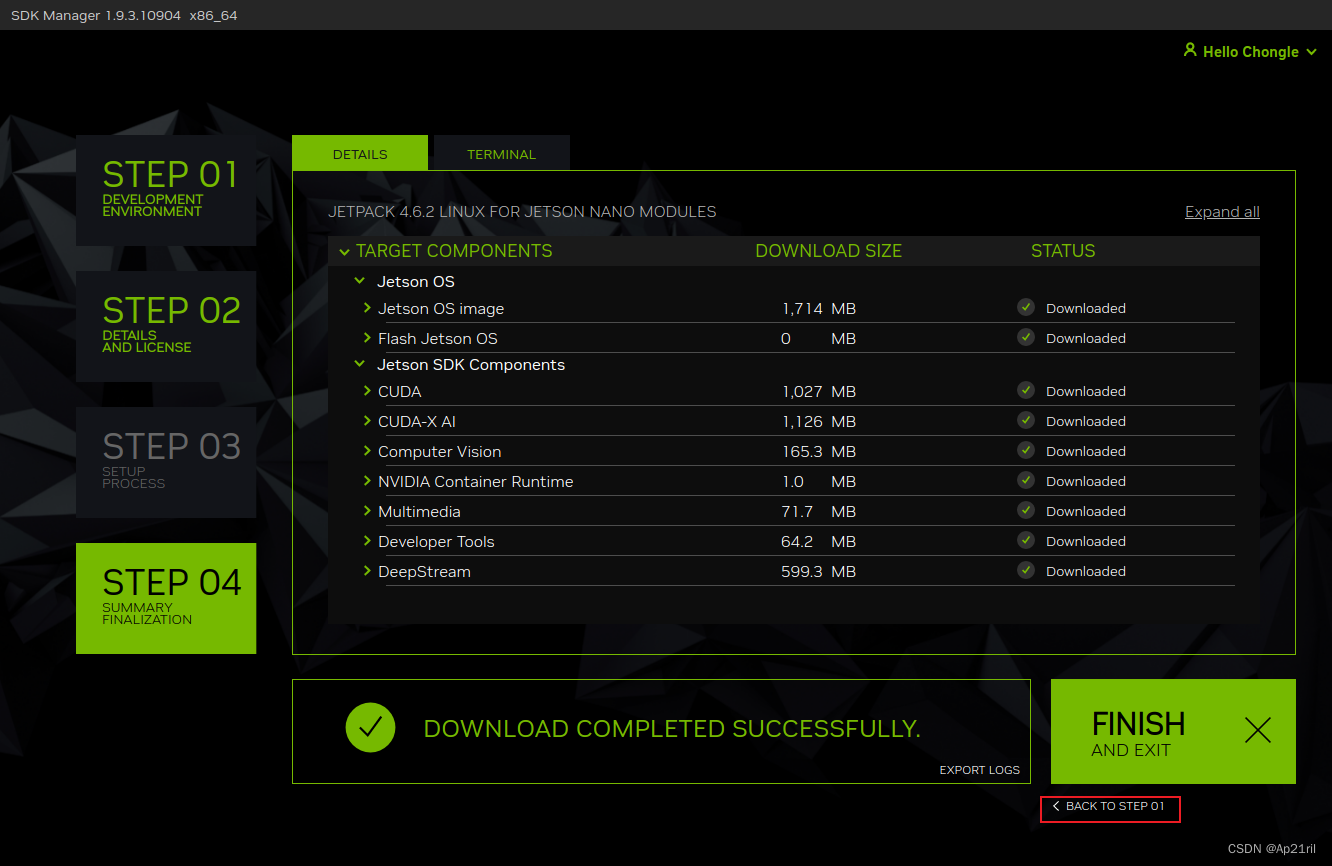Viewport: 1332px width, 866px height.
Task: Click status check icon for Jetson OS image
Action: [1026, 307]
